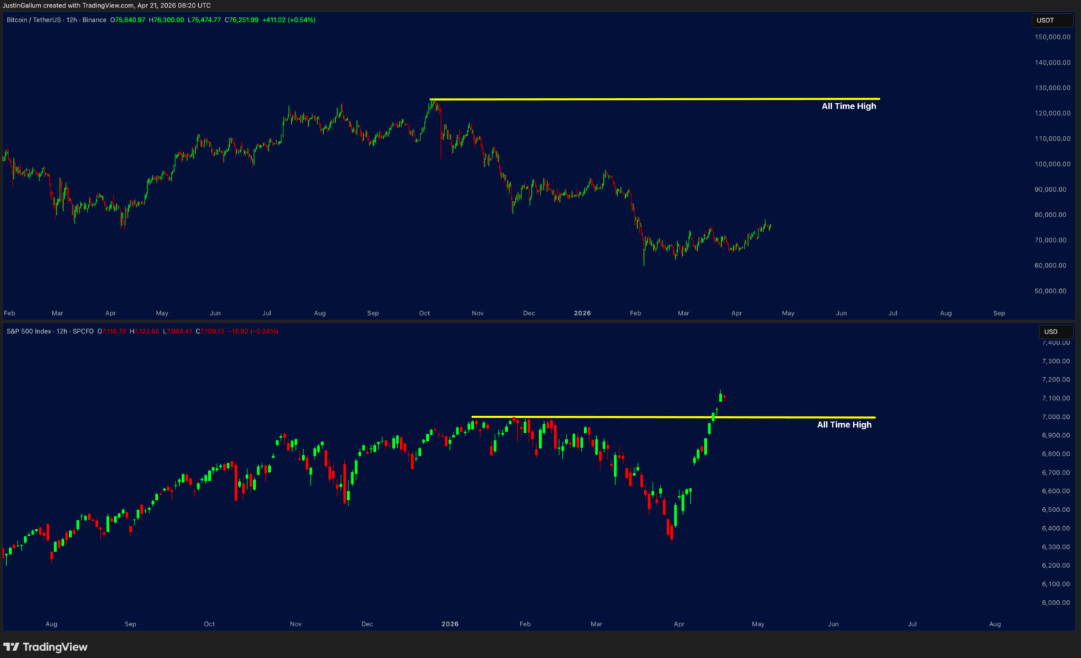Viewport: 1081px width, 658px height.
Task: Select the S&P 500 All Time High label
Action: [x=844, y=425]
